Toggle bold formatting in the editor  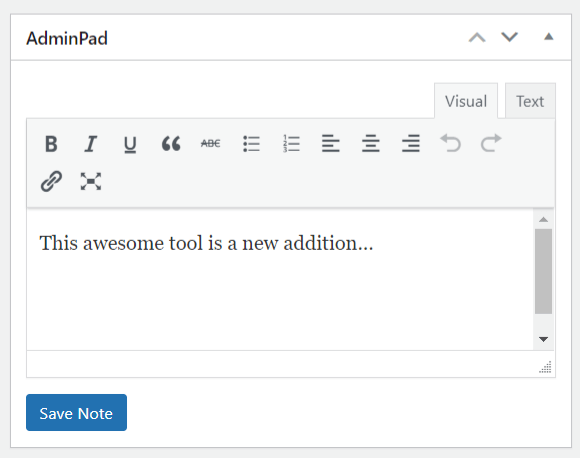pyautogui.click(x=51, y=144)
